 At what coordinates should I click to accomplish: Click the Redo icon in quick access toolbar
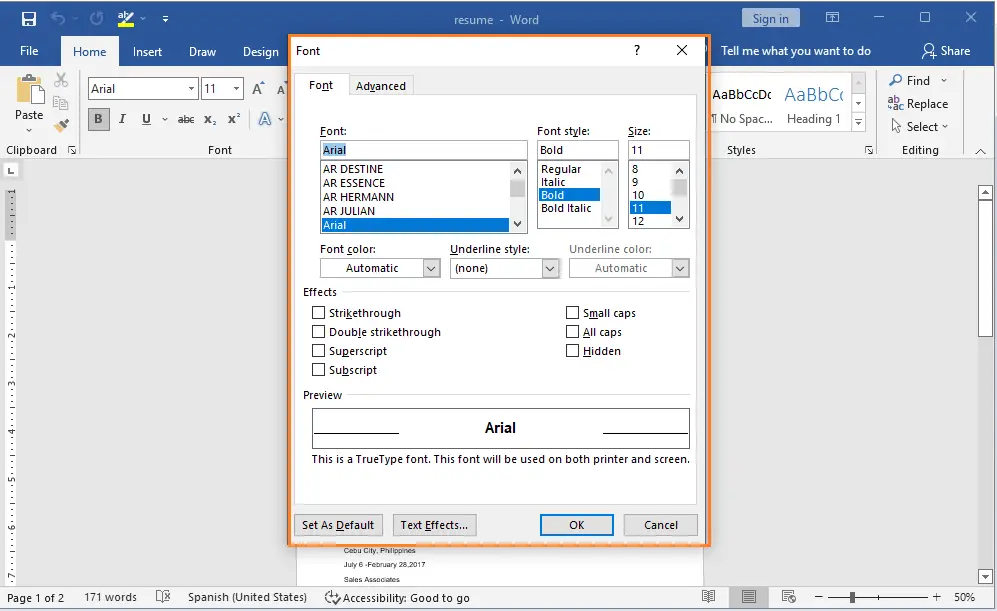pyautogui.click(x=97, y=19)
